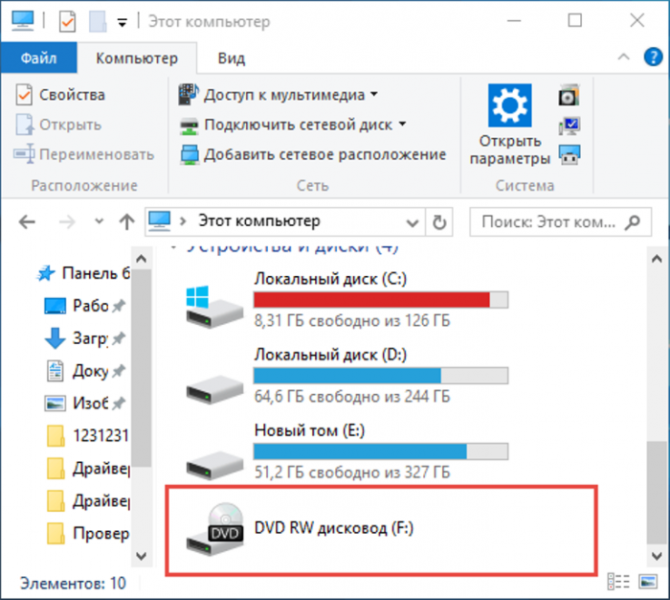Select Загрузки in the navigation pane
This screenshot has width=670, height=600.
85,338
